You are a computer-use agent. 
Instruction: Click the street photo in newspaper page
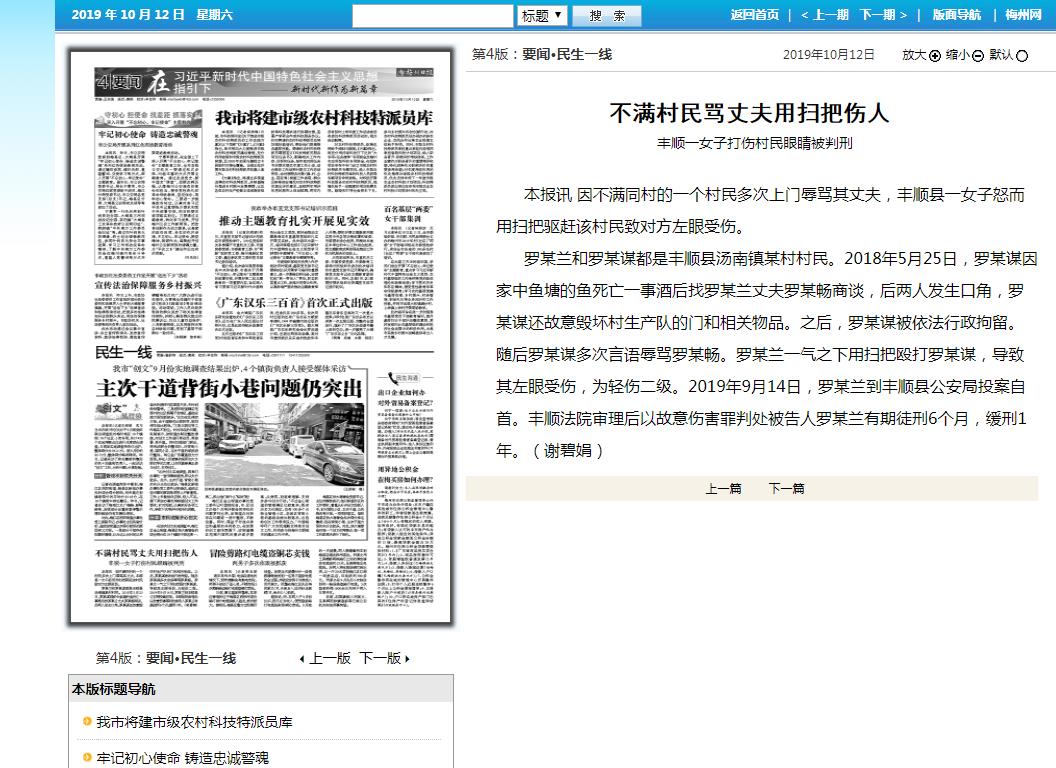[284, 443]
